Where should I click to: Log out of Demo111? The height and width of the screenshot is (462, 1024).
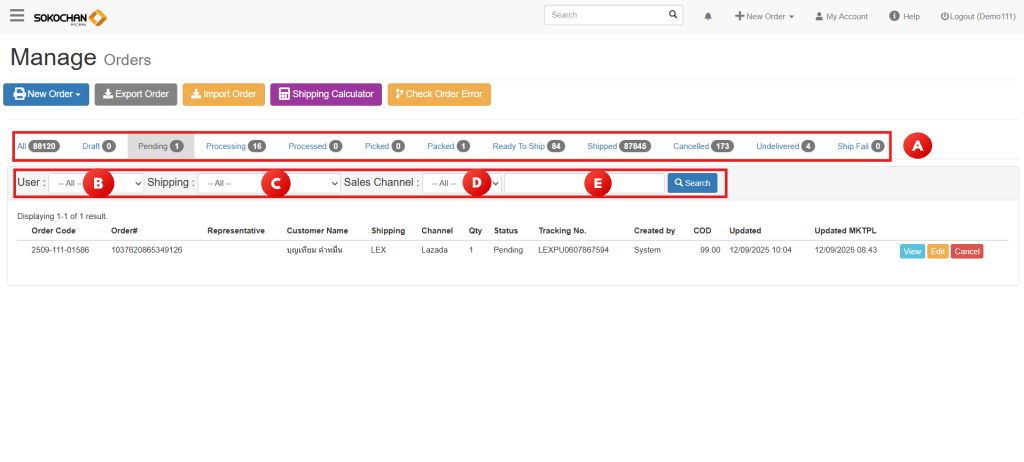(x=977, y=17)
